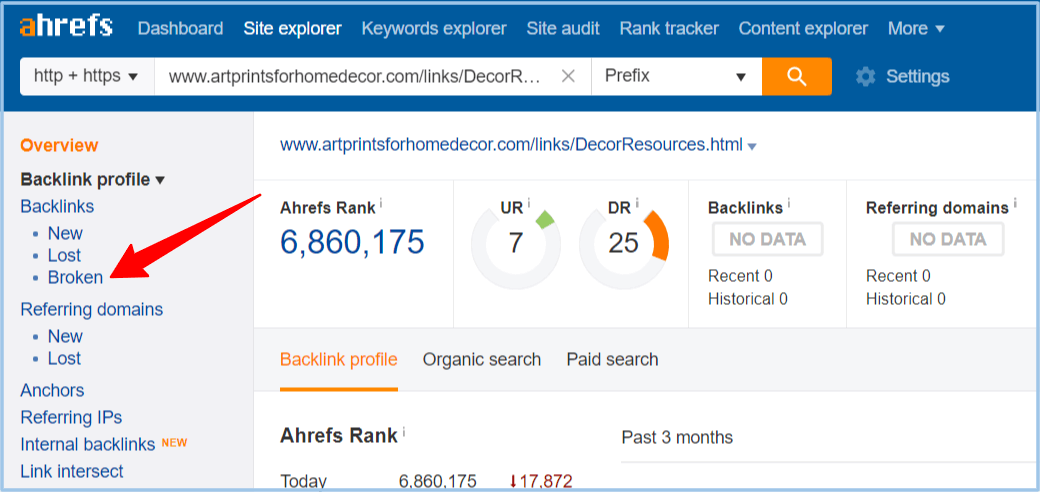Image resolution: width=1040 pixels, height=492 pixels.
Task: Select New under Backlinks
Action: (x=65, y=233)
